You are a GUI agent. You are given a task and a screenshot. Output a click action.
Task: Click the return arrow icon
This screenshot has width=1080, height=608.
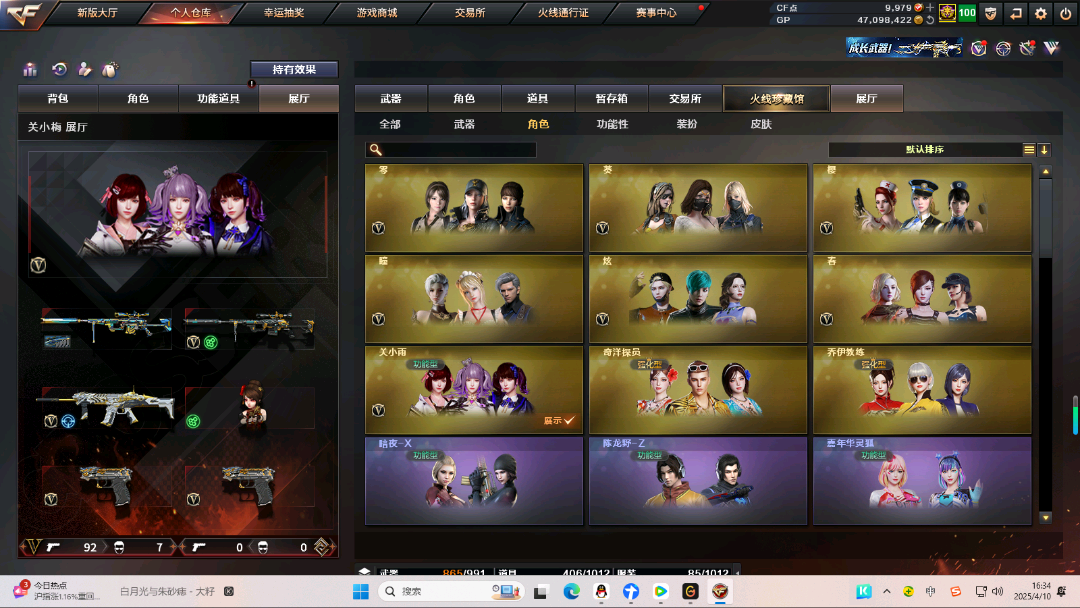1016,13
